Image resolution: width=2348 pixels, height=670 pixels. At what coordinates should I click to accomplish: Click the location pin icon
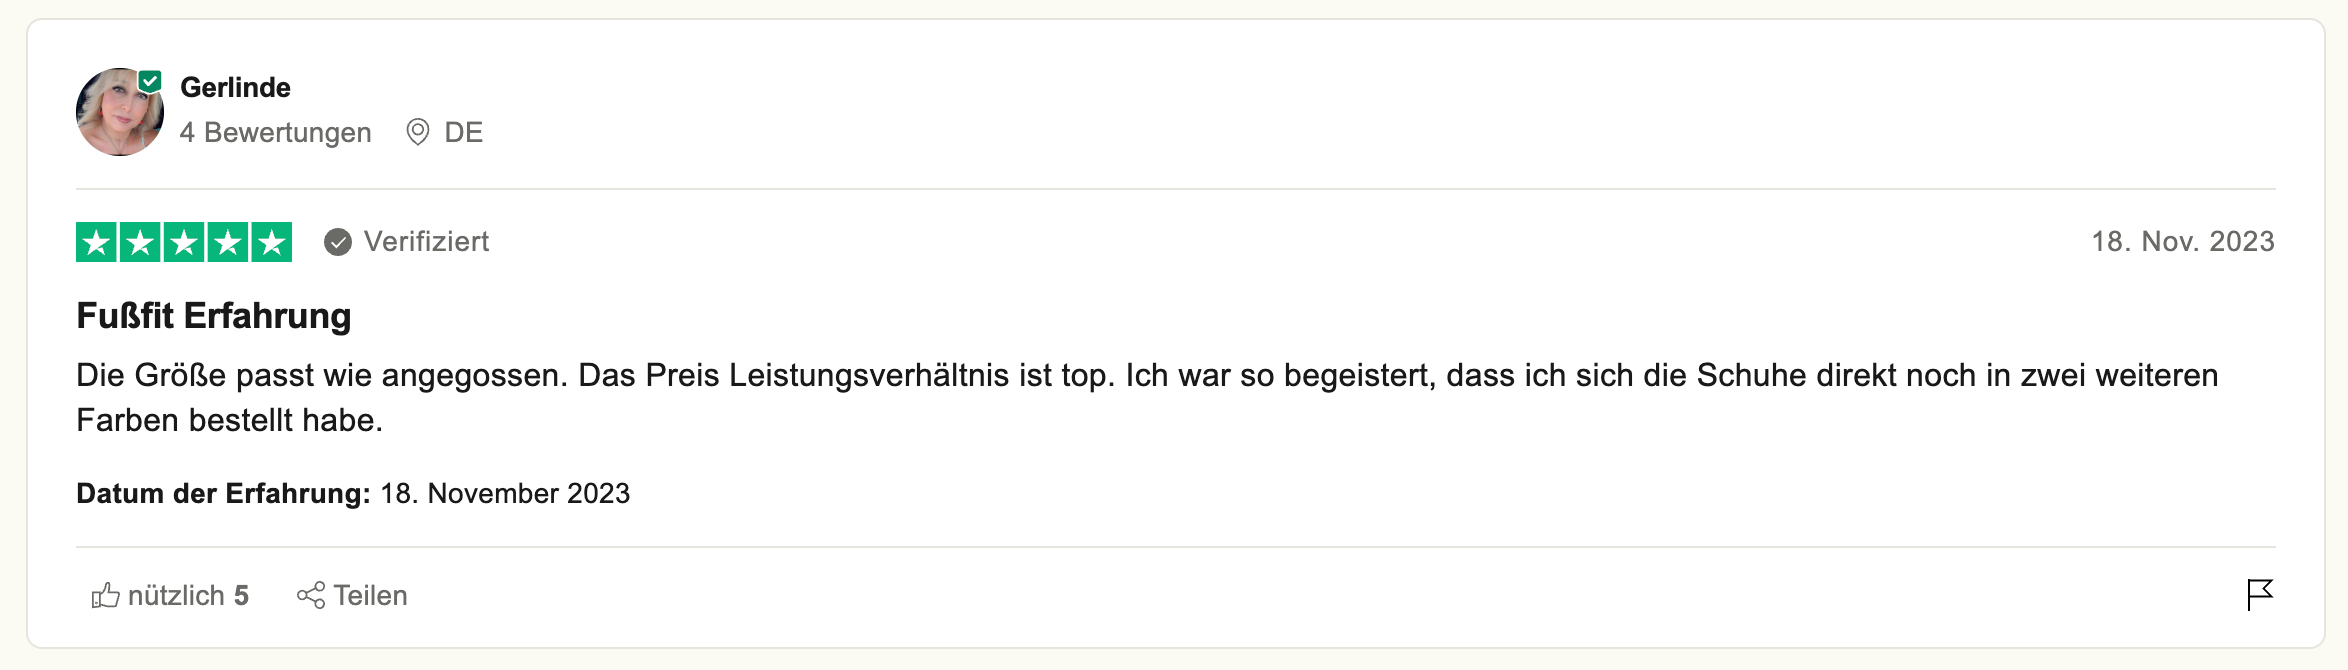[417, 132]
